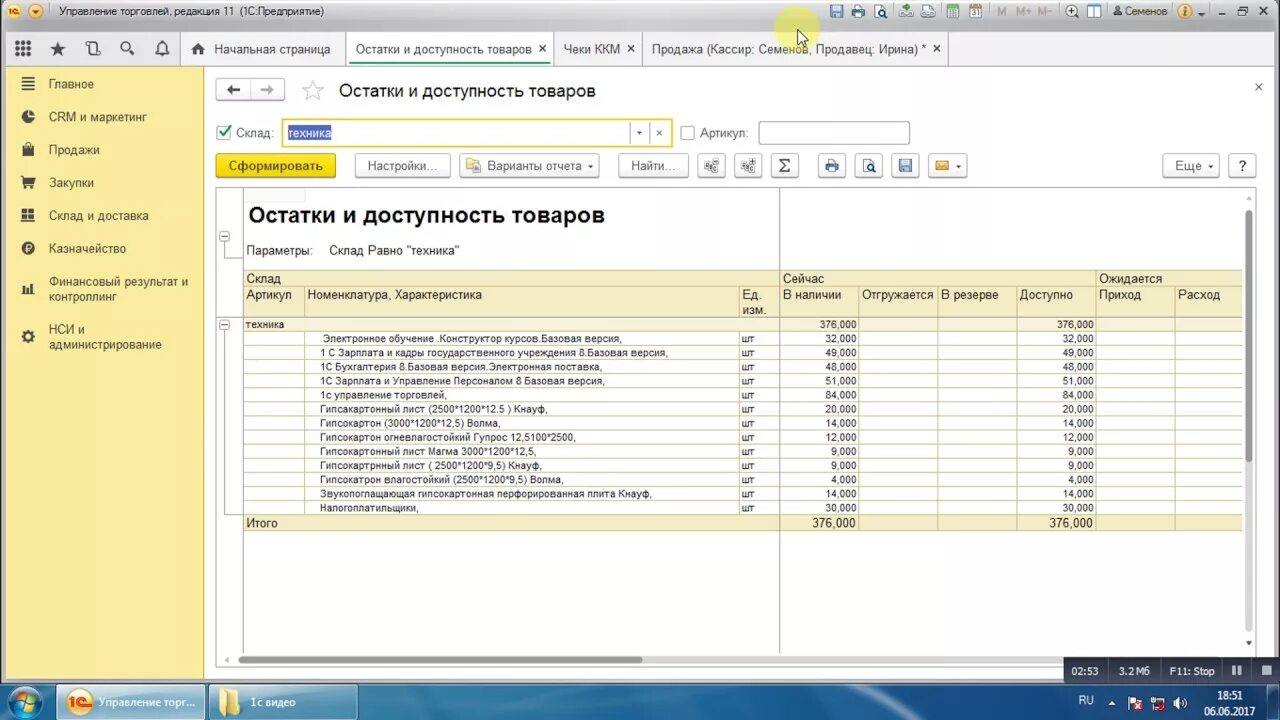1280x720 pixels.
Task: Clear the Склад field with X
Action: click(x=659, y=132)
